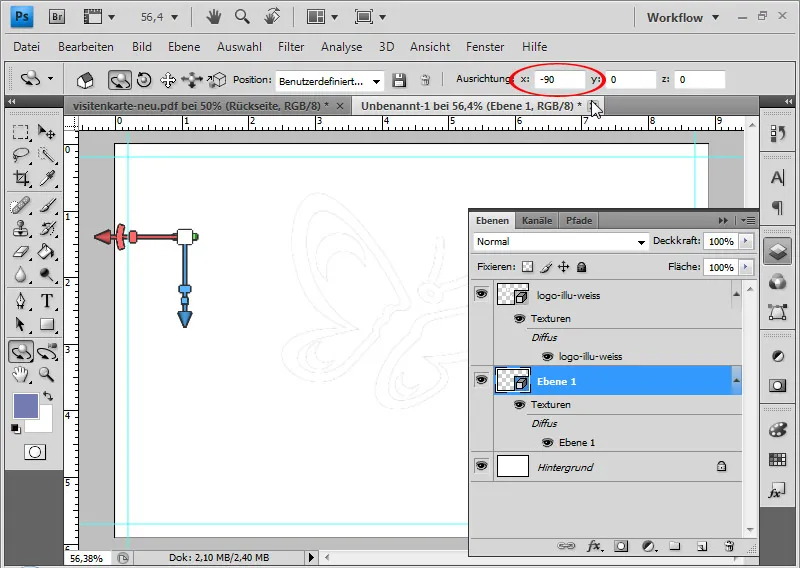The height and width of the screenshot is (568, 800).
Task: Open the Ebene menu
Action: (x=184, y=46)
